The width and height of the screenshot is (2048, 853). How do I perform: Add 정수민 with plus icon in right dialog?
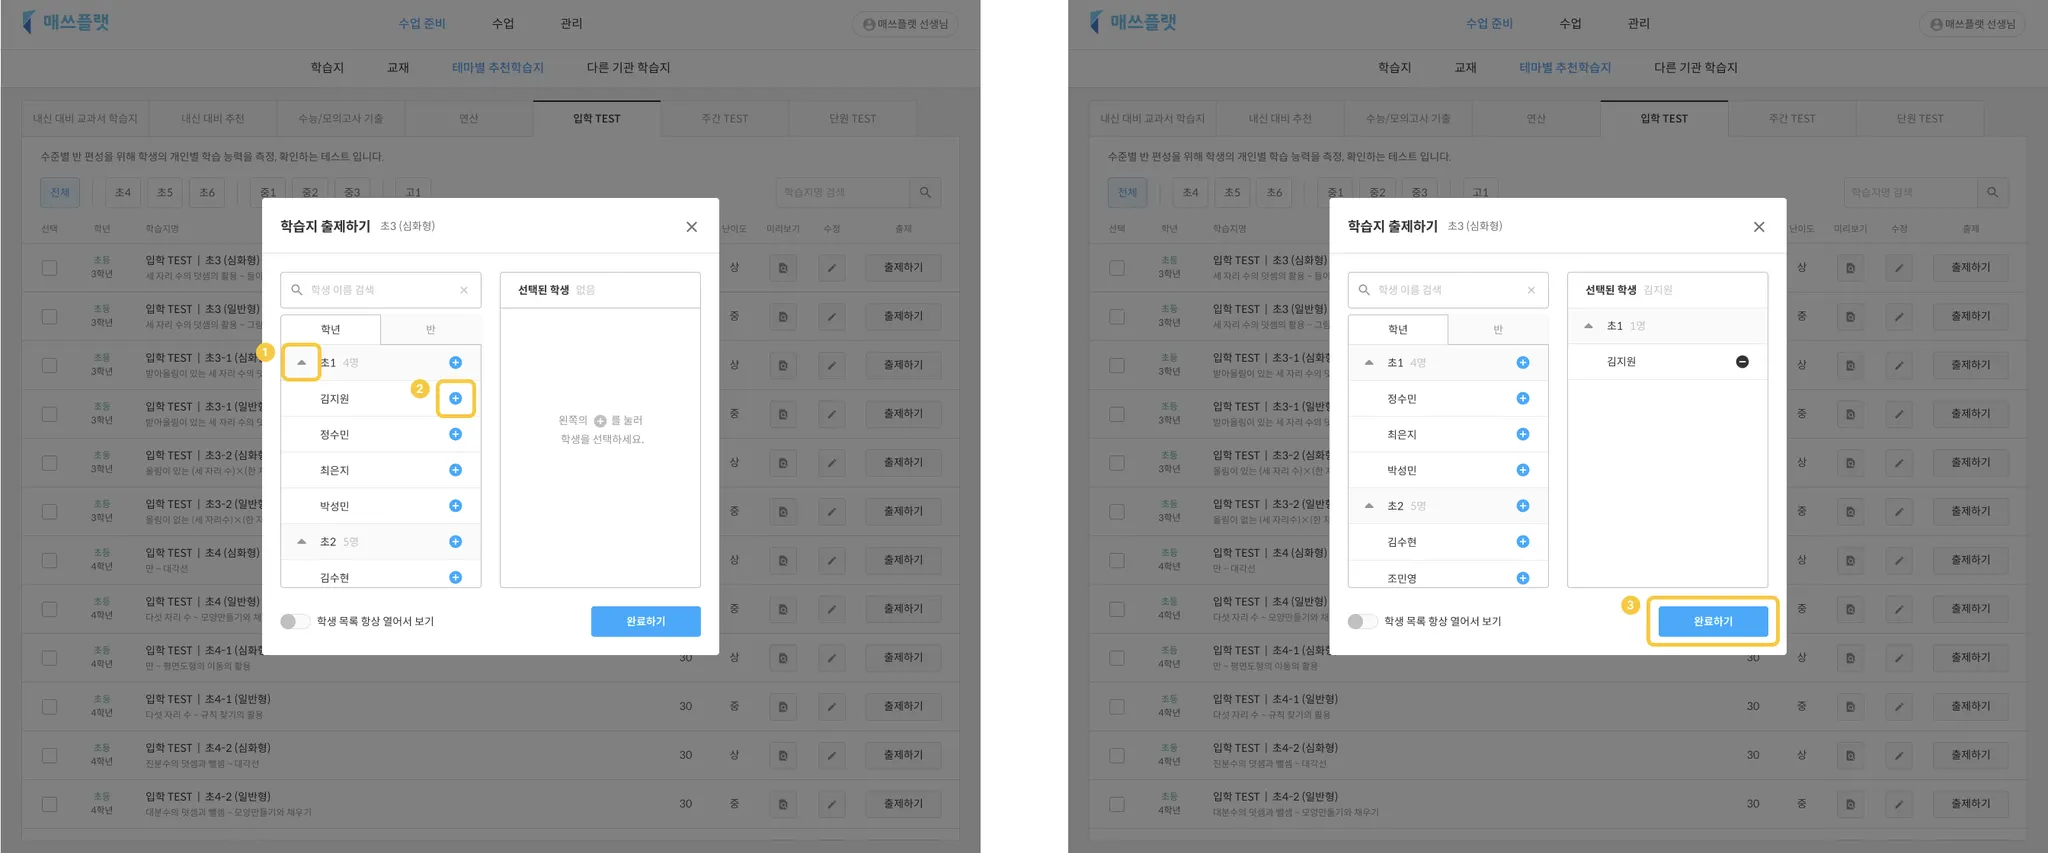click(x=1522, y=398)
